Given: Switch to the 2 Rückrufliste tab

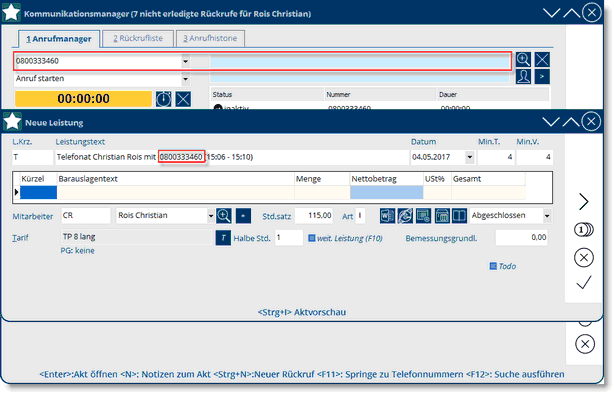Looking at the screenshot, I should [138, 38].
